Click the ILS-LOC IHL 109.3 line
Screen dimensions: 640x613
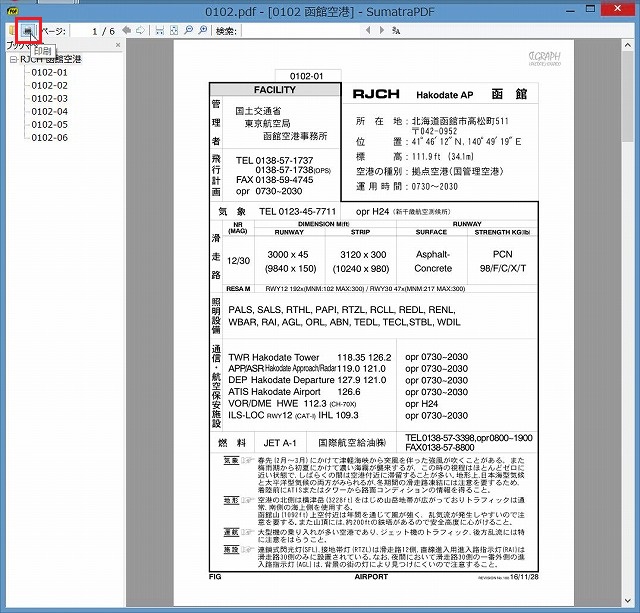[x=293, y=415]
